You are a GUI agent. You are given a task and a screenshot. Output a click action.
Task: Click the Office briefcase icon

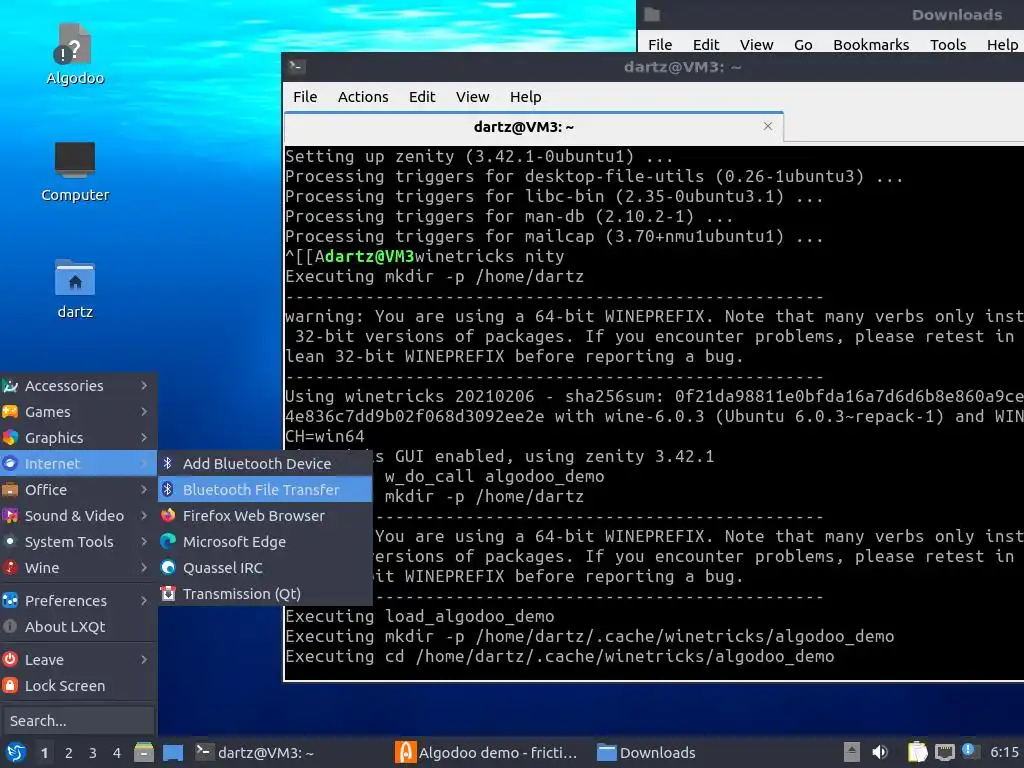(x=10, y=489)
